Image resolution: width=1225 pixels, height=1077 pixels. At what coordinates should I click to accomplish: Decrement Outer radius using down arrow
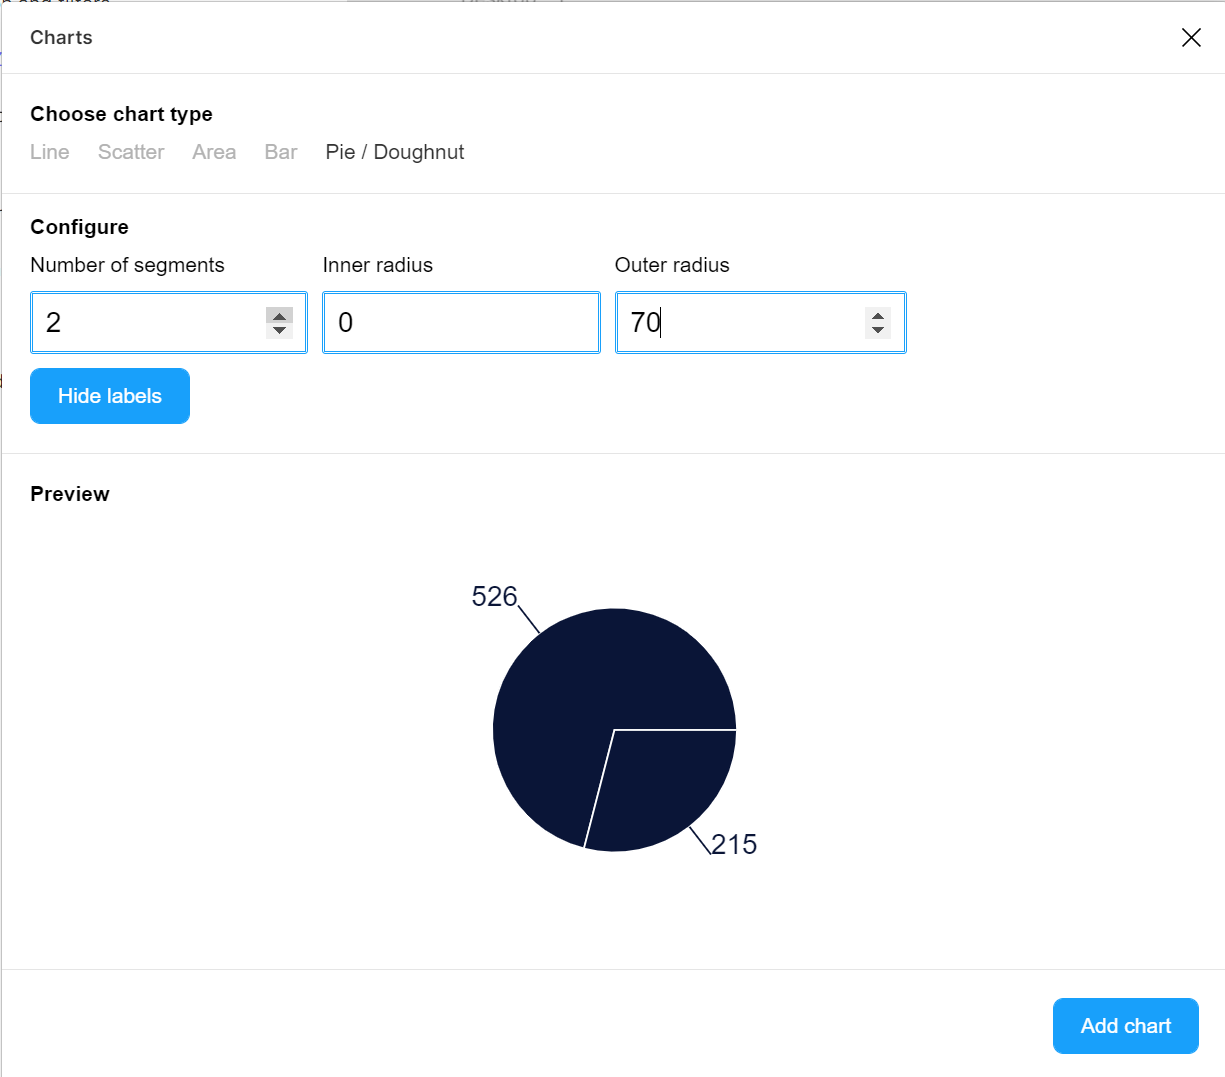(x=877, y=331)
